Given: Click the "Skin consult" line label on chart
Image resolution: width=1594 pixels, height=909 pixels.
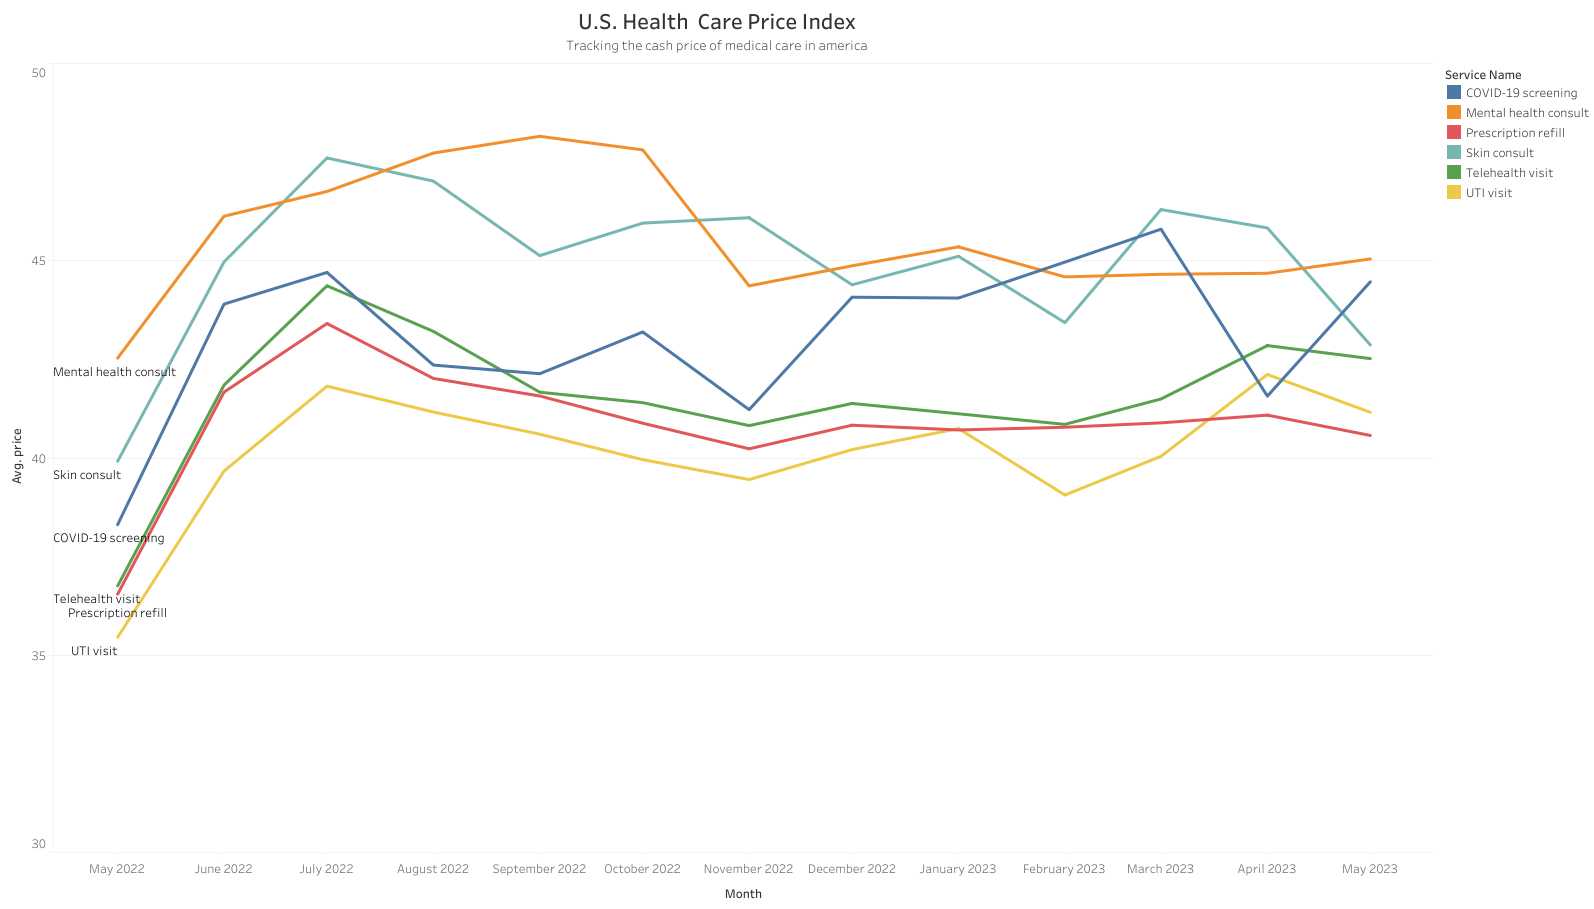Looking at the screenshot, I should coord(87,475).
